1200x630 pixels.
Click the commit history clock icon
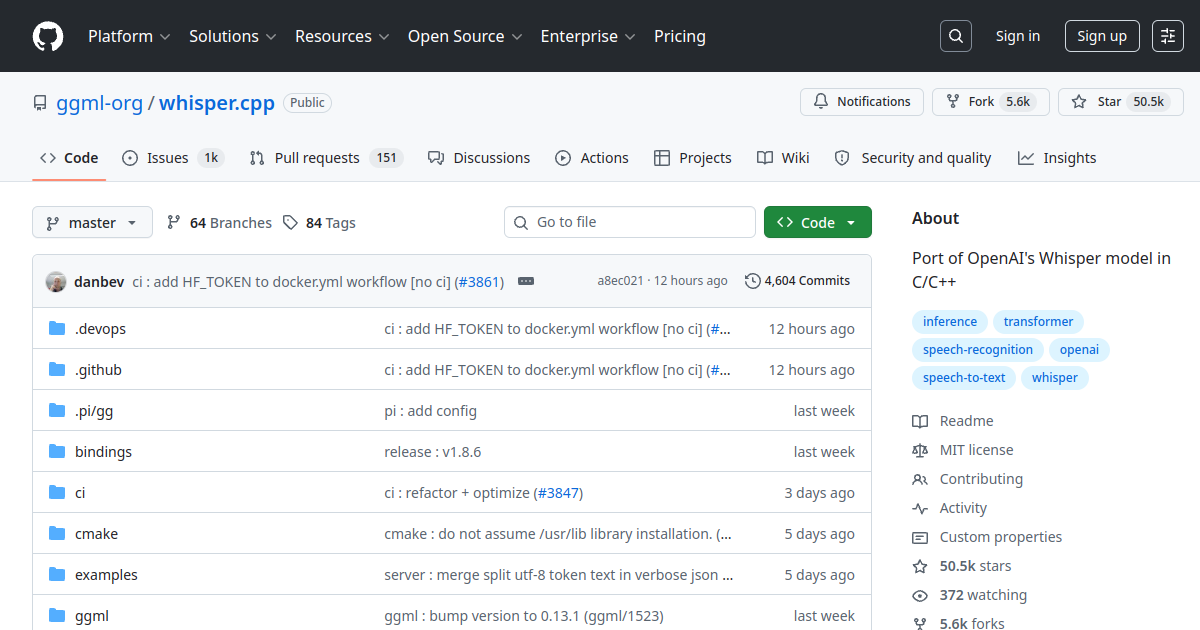click(x=752, y=281)
